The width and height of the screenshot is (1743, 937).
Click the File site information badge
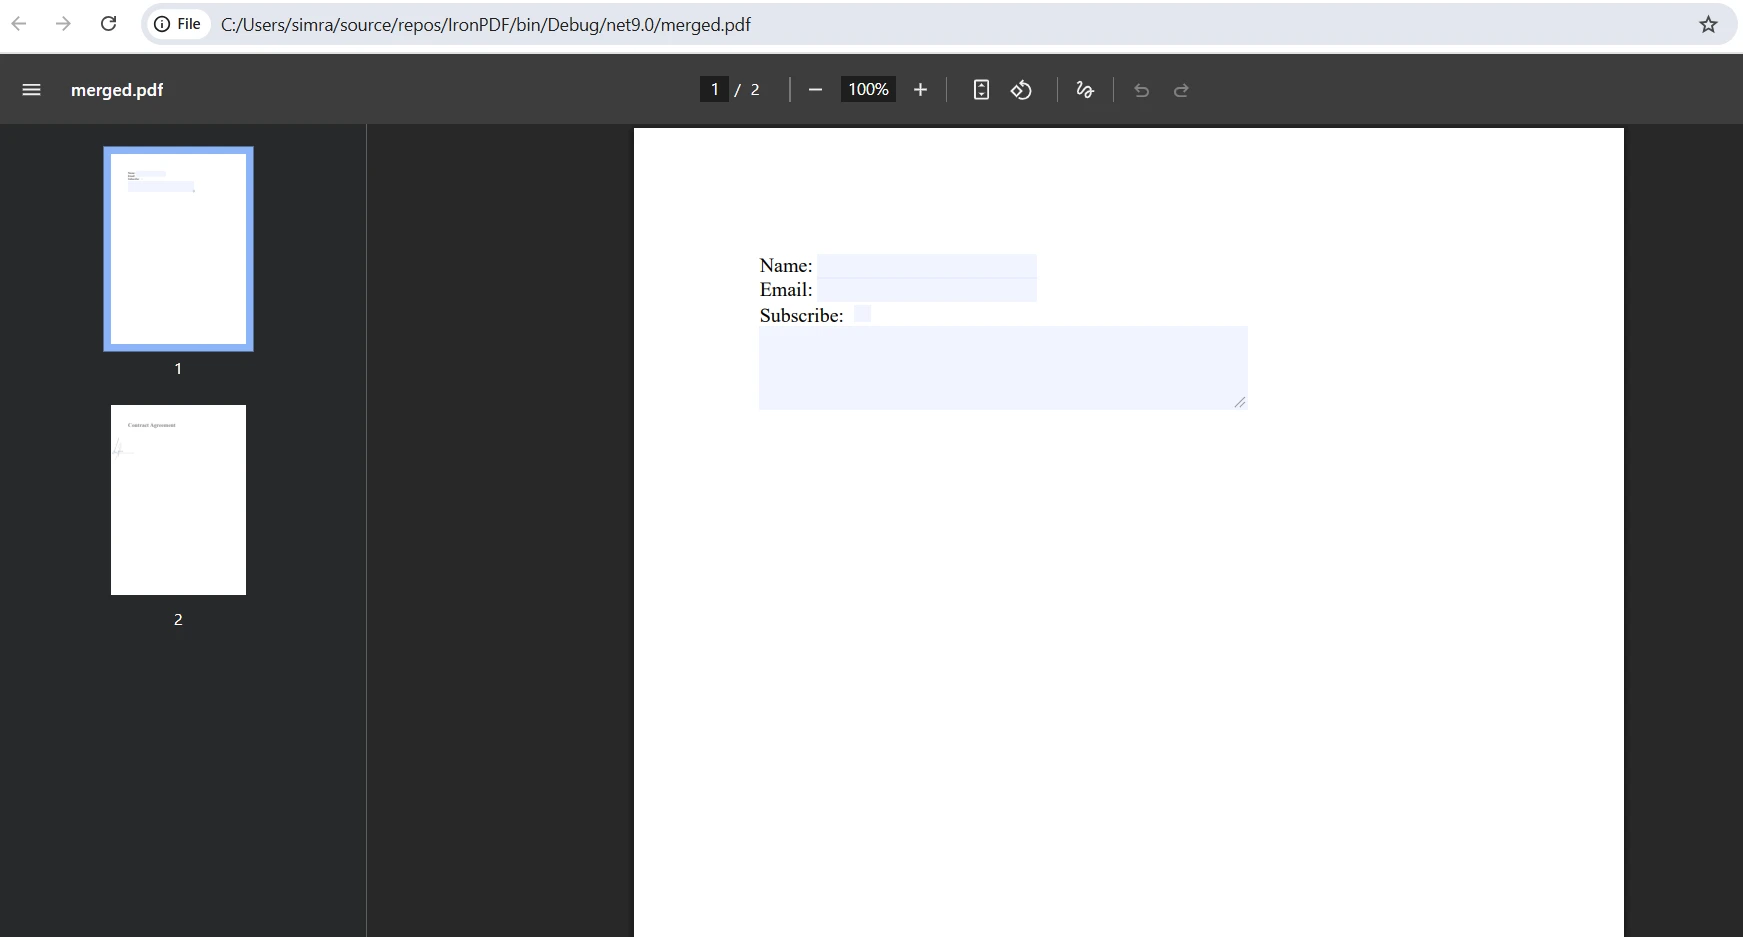point(178,23)
